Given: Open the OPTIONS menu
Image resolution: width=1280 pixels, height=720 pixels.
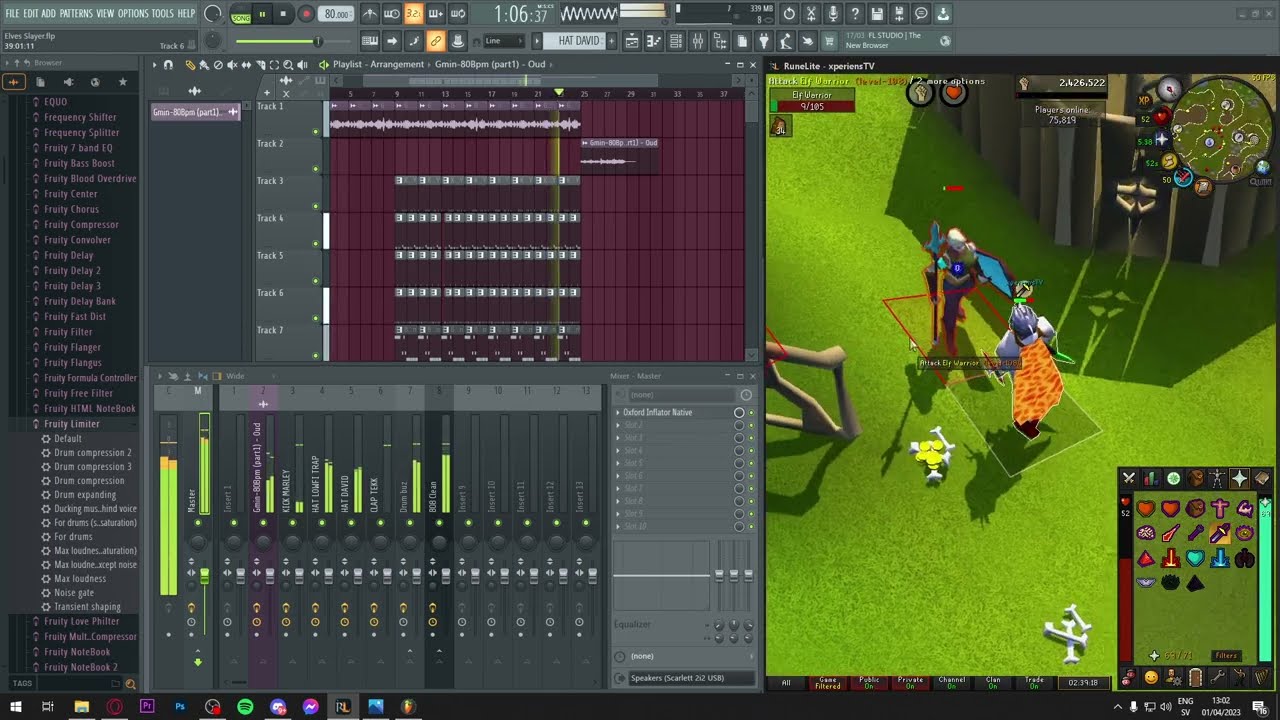Looking at the screenshot, I should (133, 14).
